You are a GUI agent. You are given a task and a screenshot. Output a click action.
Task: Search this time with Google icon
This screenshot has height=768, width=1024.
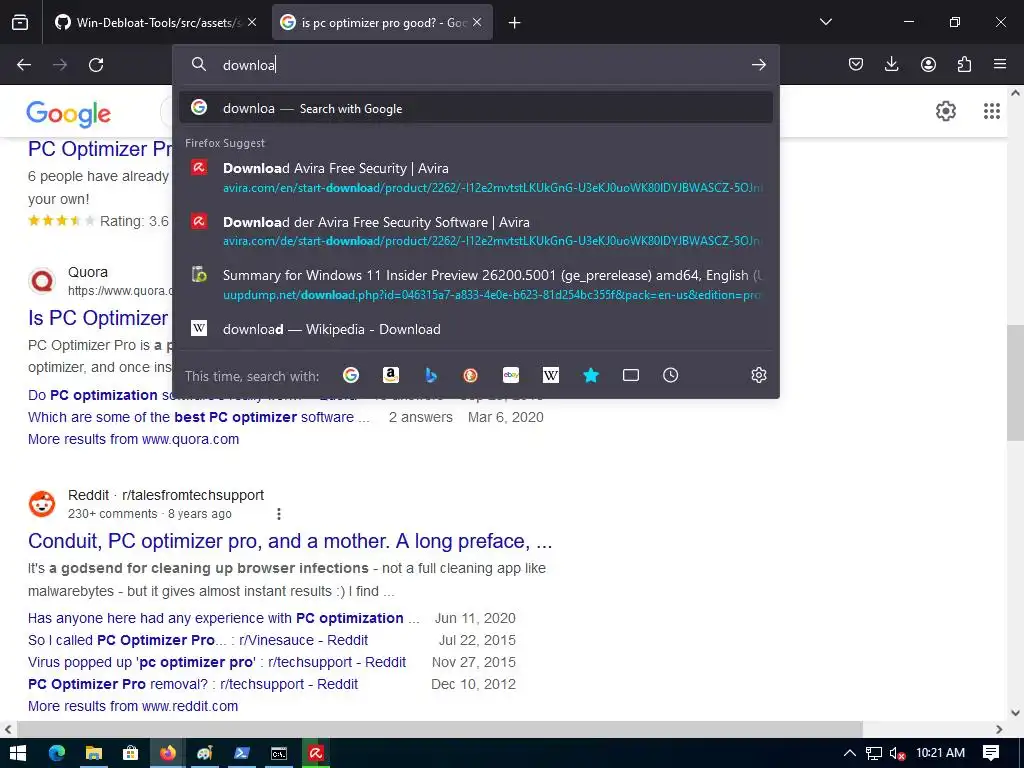tap(351, 375)
